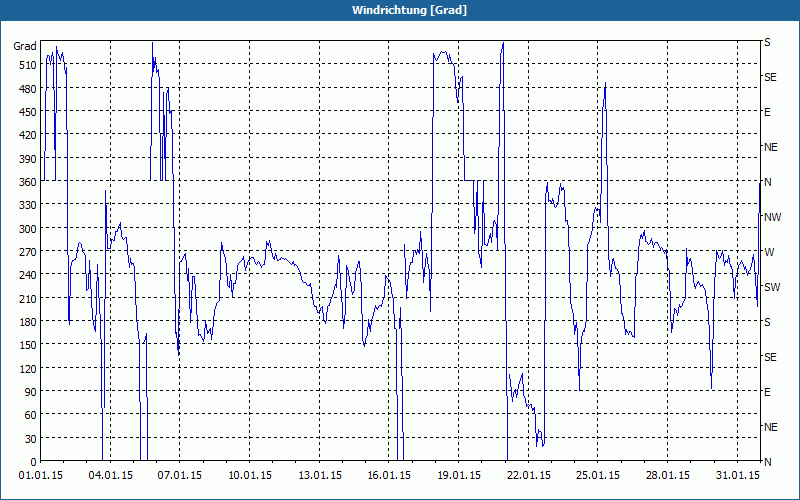The width and height of the screenshot is (800, 500).
Task: Select the 25.01.15 date label
Action: [x=598, y=476]
